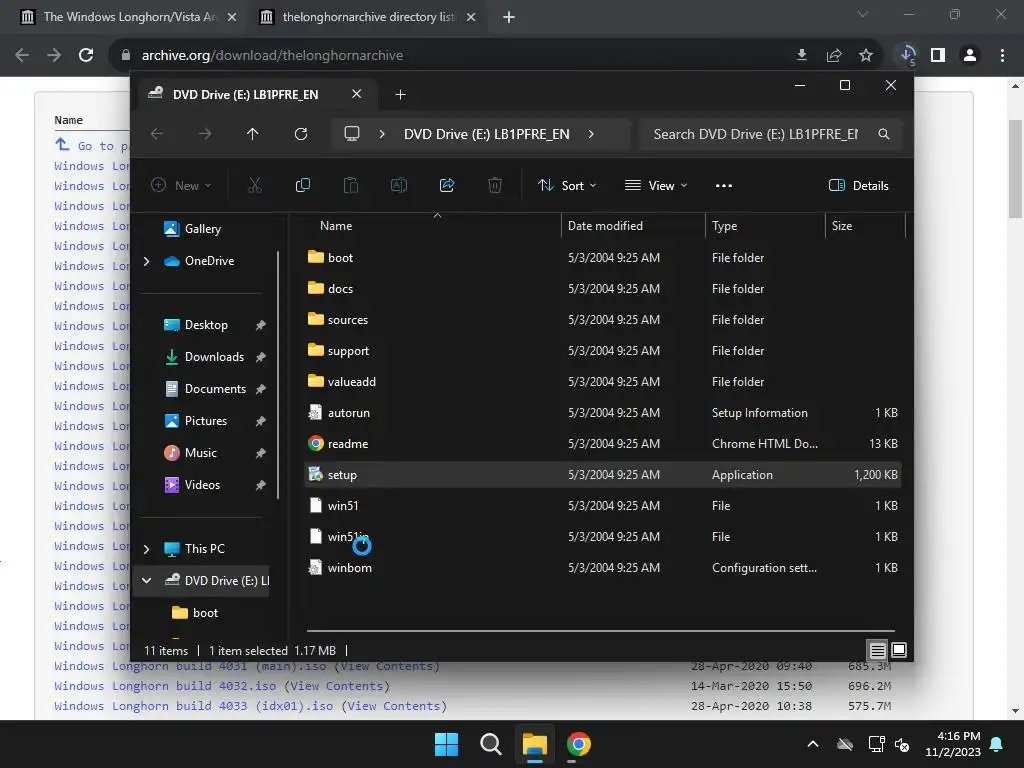Open the Sort dropdown
Screen dimensions: 1024x768
click(x=567, y=185)
